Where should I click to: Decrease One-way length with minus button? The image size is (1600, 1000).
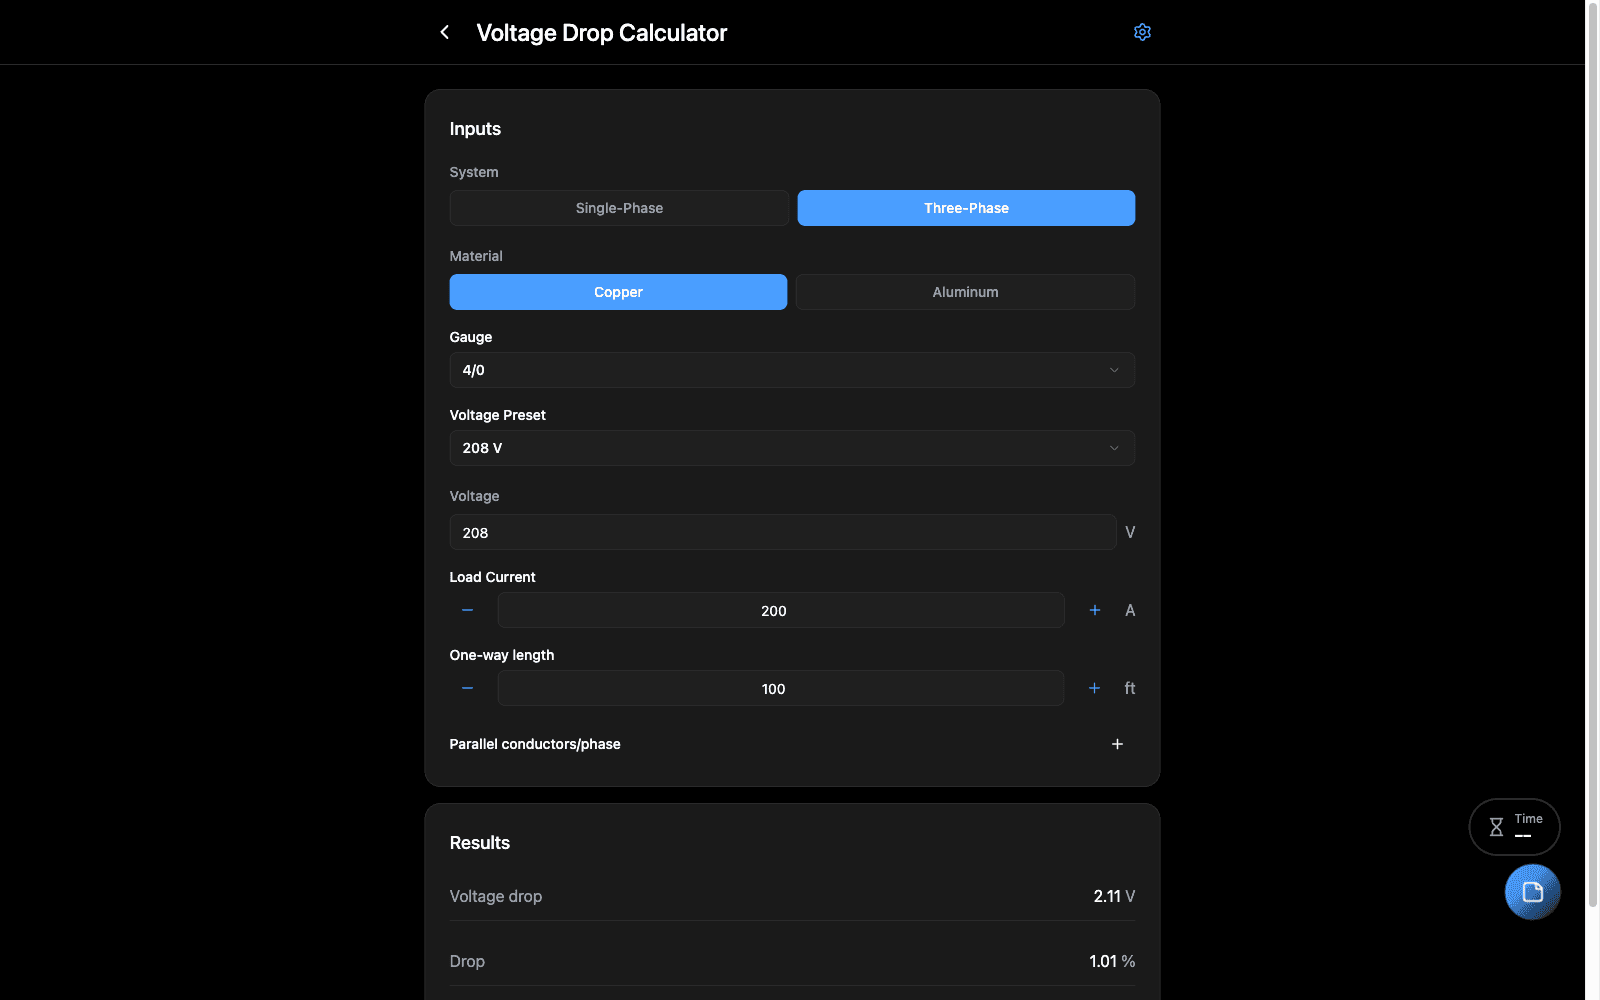[467, 688]
